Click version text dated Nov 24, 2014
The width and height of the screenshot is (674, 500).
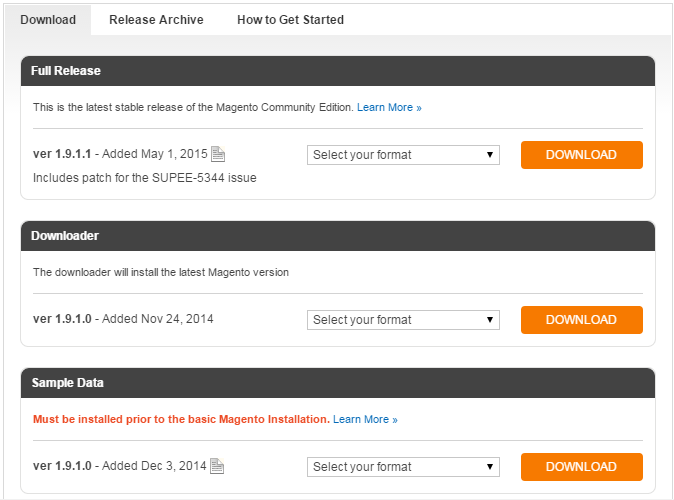click(x=123, y=319)
